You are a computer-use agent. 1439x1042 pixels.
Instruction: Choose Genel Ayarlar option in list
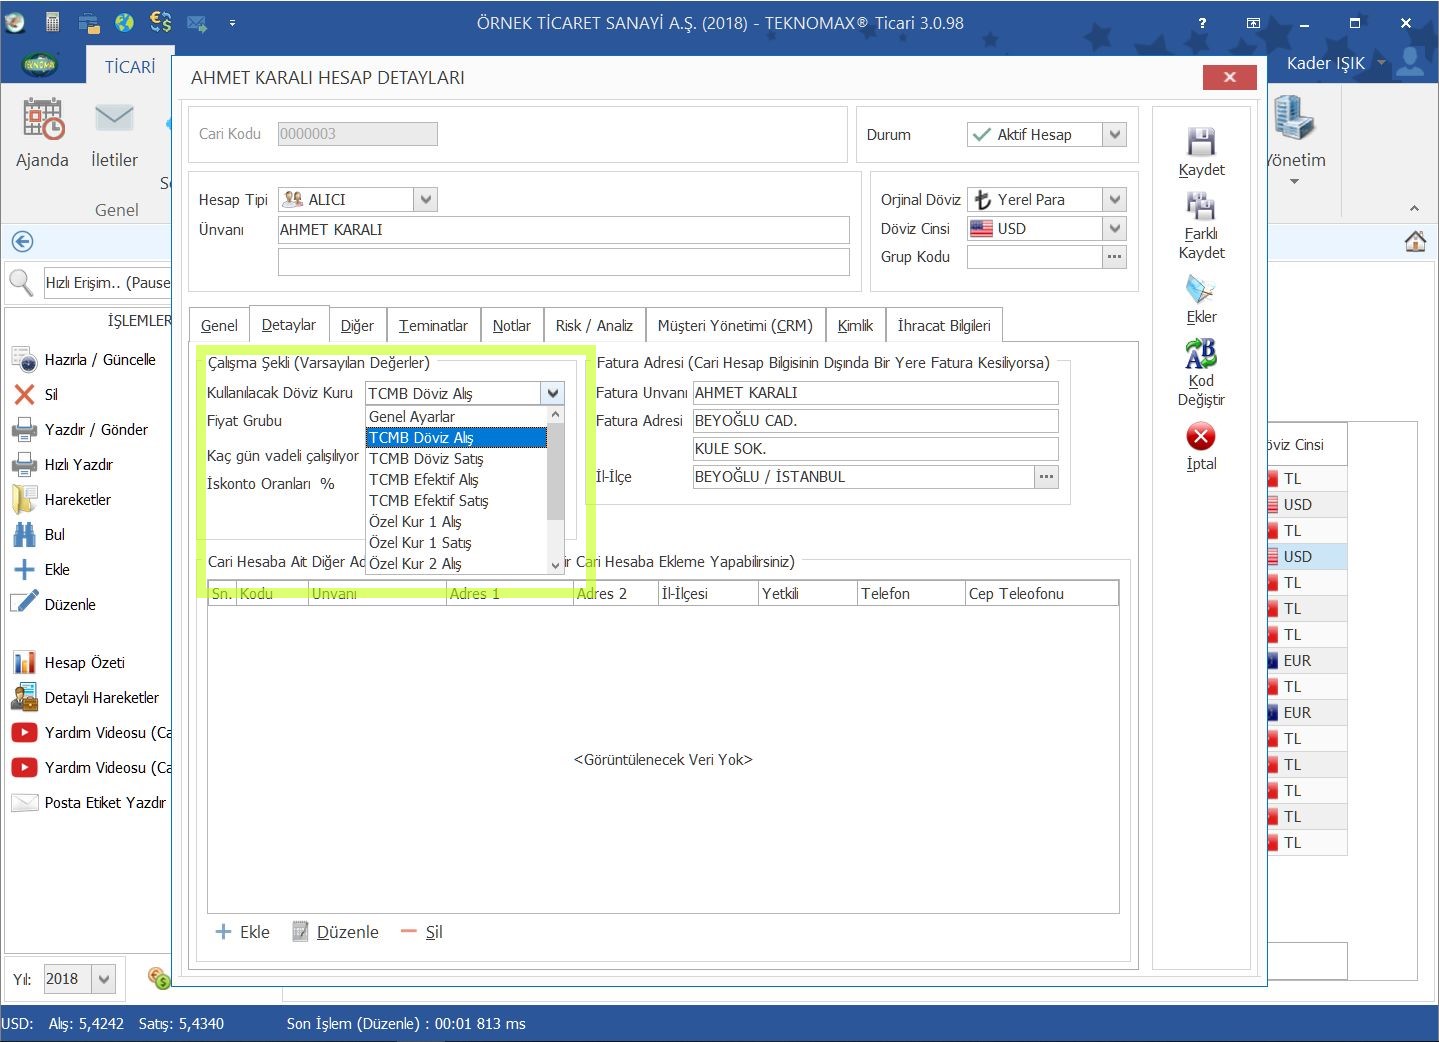point(412,416)
